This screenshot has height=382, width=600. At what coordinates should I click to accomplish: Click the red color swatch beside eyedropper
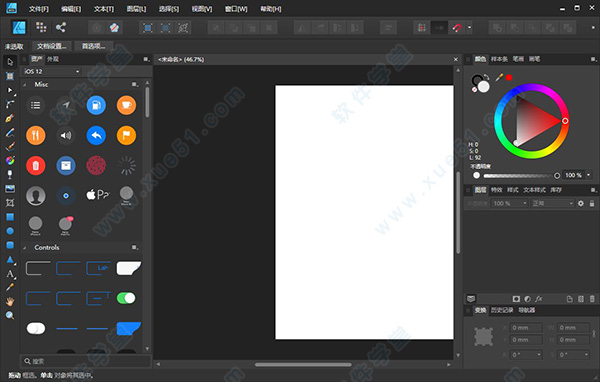(509, 78)
